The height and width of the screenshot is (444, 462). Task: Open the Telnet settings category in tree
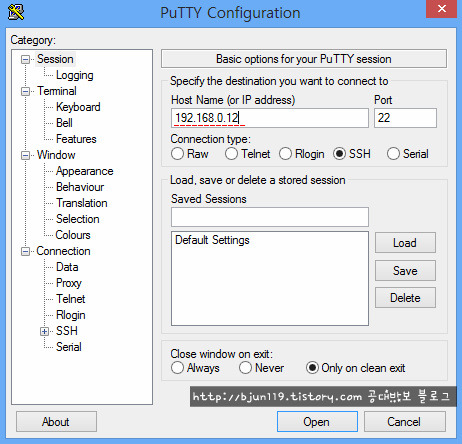tap(70, 299)
